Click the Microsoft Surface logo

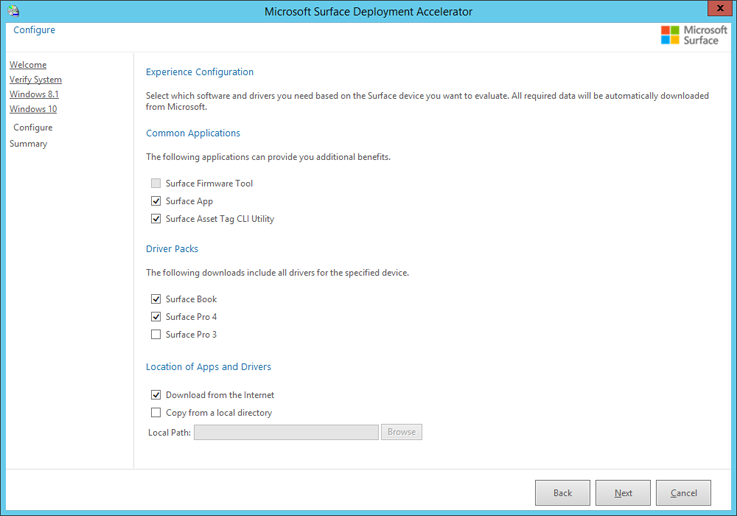[694, 35]
